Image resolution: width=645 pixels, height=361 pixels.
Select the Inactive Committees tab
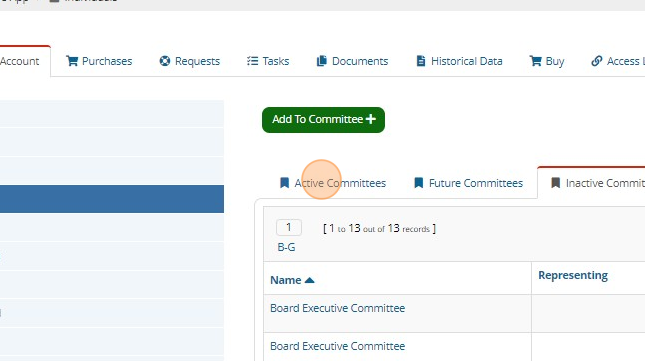click(x=592, y=183)
